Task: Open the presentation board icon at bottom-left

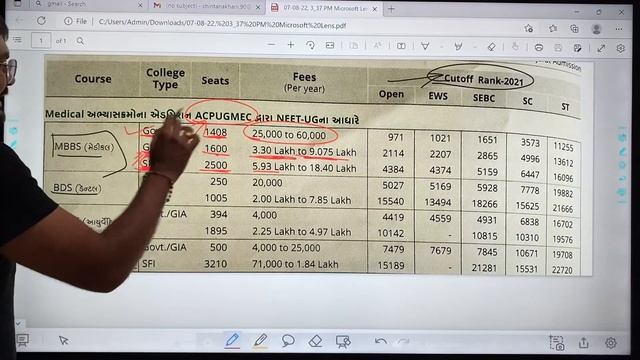Action: pos(22,340)
